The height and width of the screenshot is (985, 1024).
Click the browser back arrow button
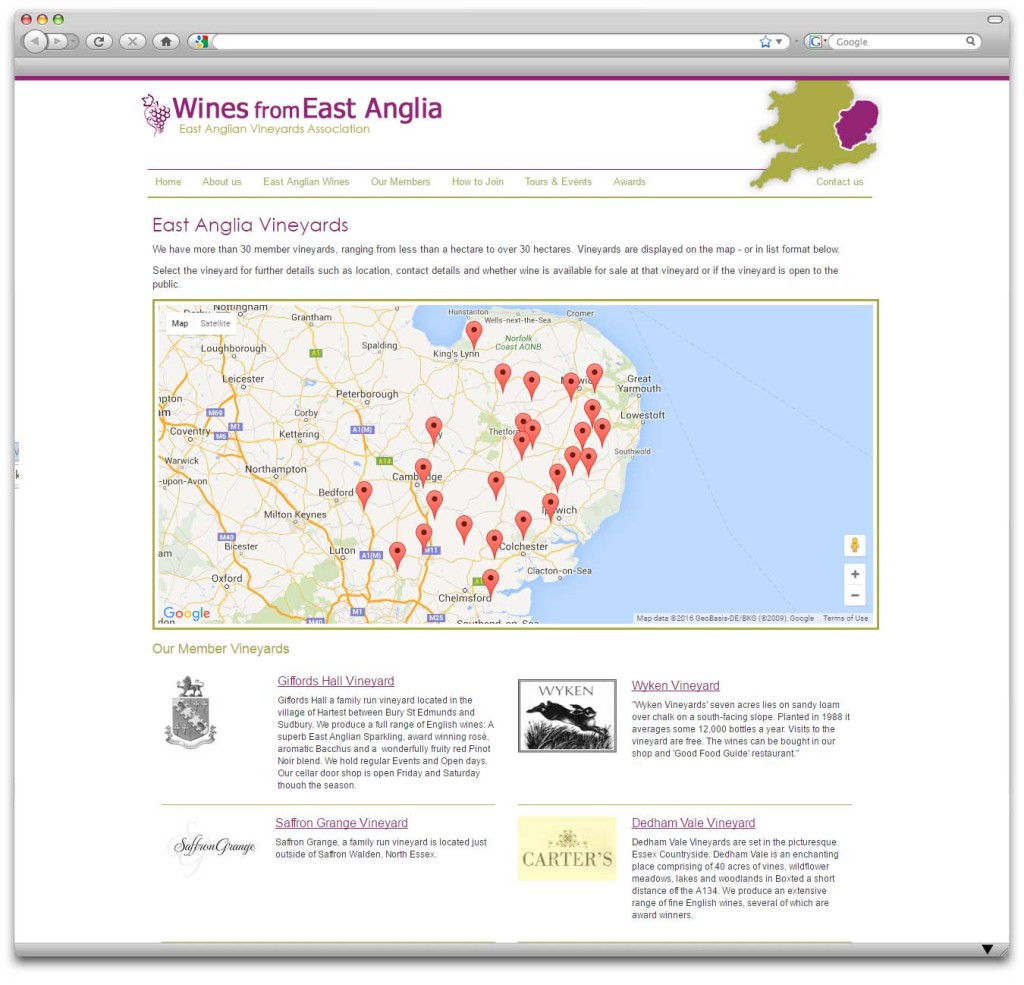click(x=35, y=41)
